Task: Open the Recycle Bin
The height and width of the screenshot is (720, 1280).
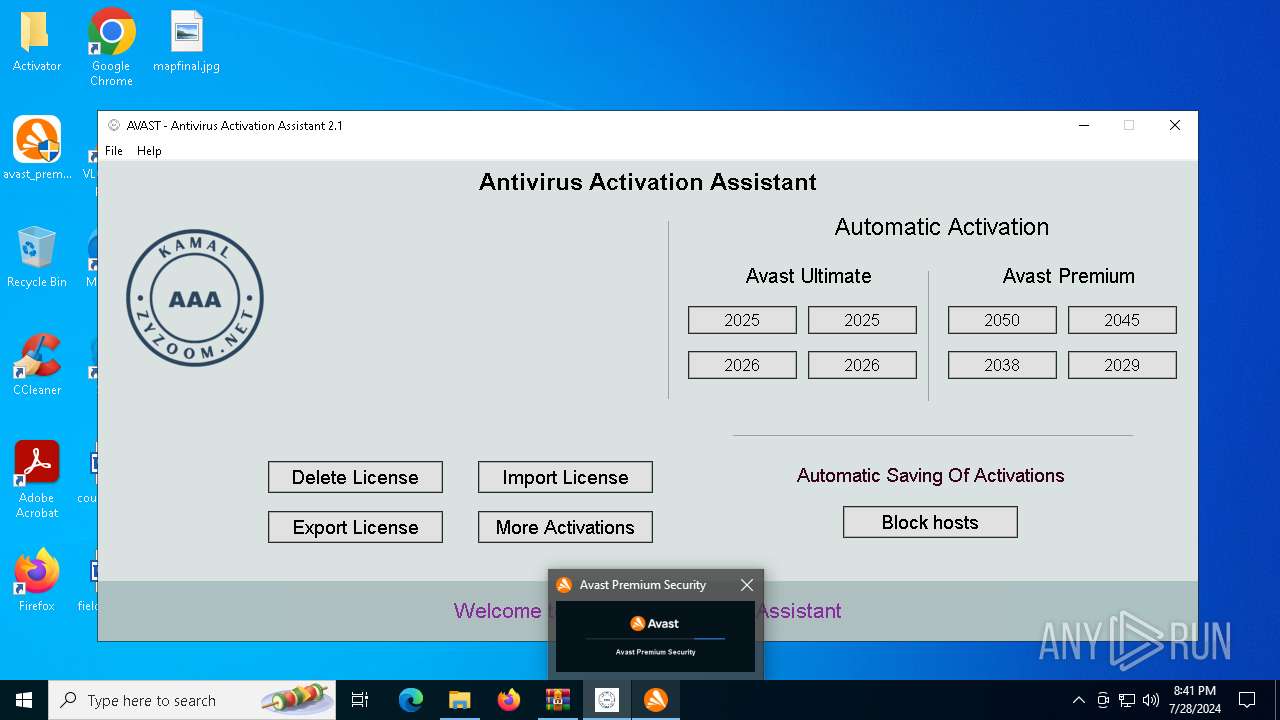Action: tap(37, 257)
